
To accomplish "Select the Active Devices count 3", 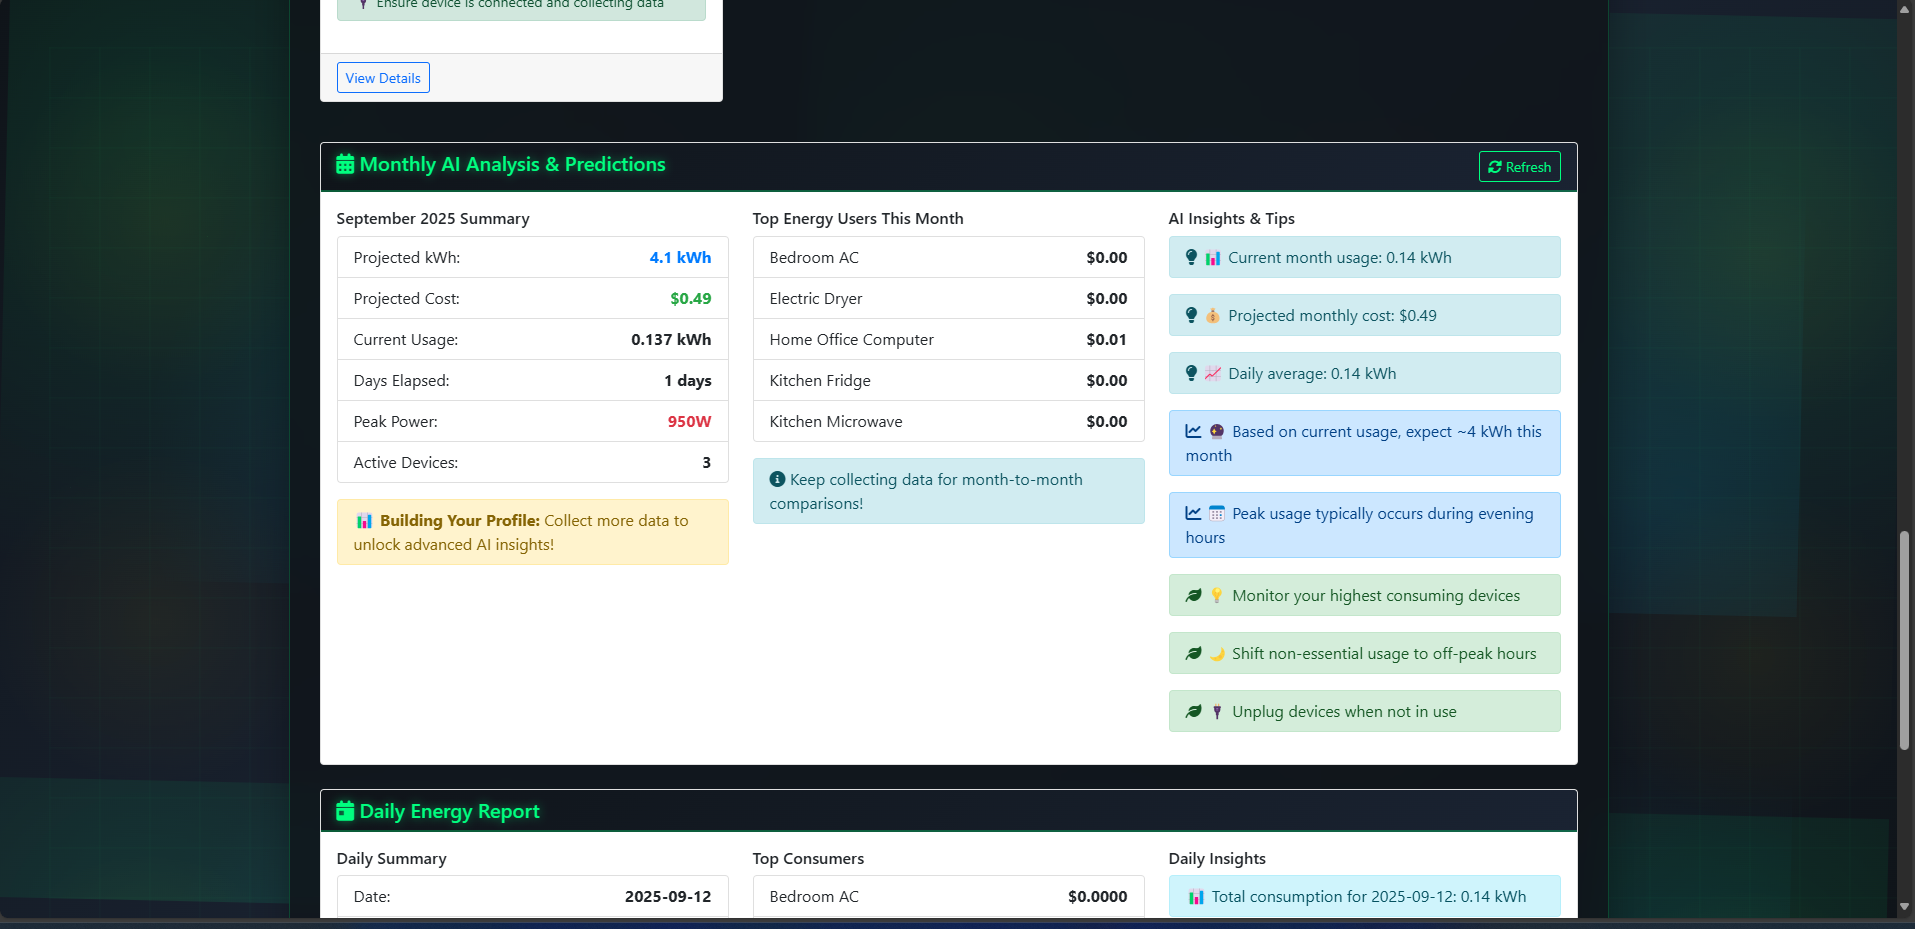I will [706, 462].
